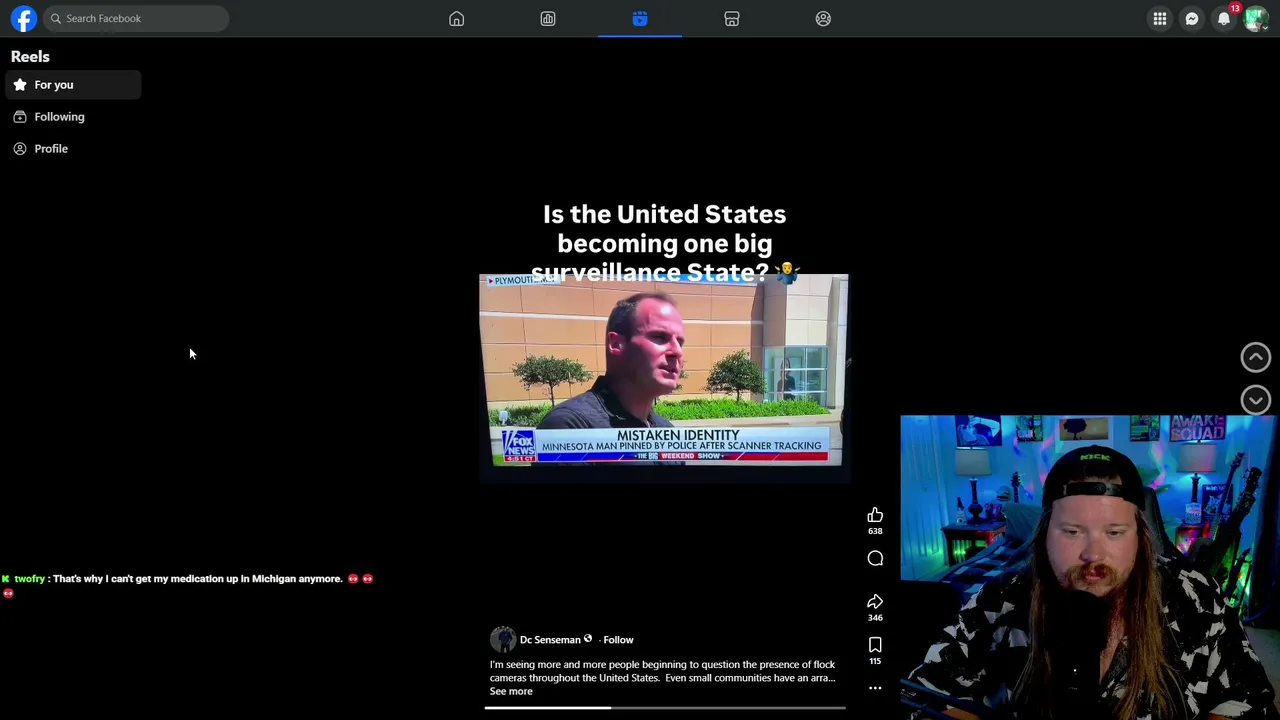Viewport: 1280px width, 720px height.
Task: Click the Profile sidebar icon
Action: 20,149
